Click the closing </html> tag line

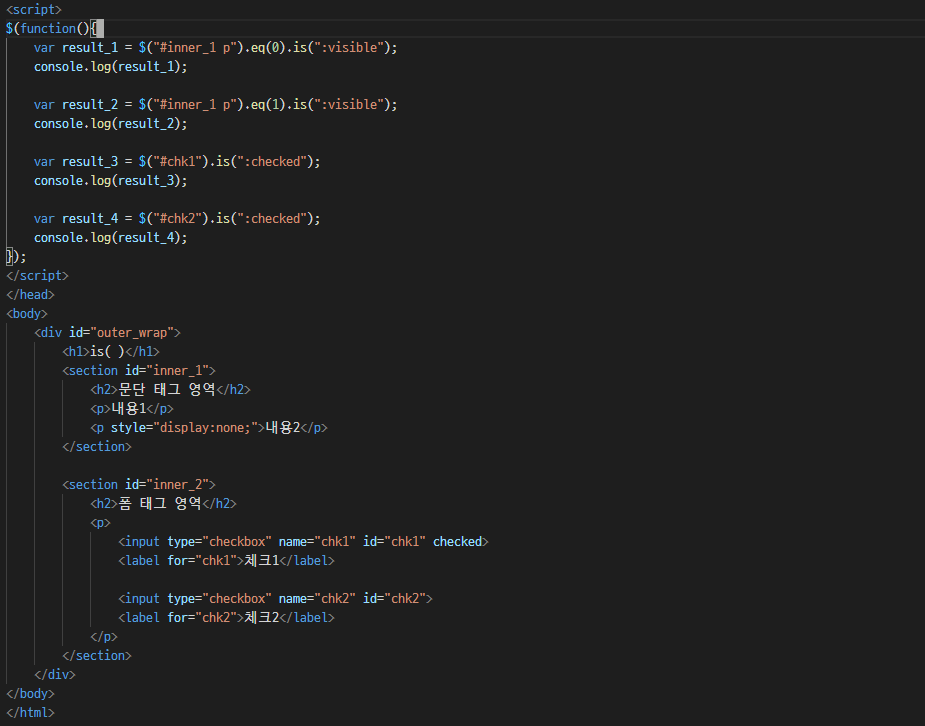click(30, 712)
